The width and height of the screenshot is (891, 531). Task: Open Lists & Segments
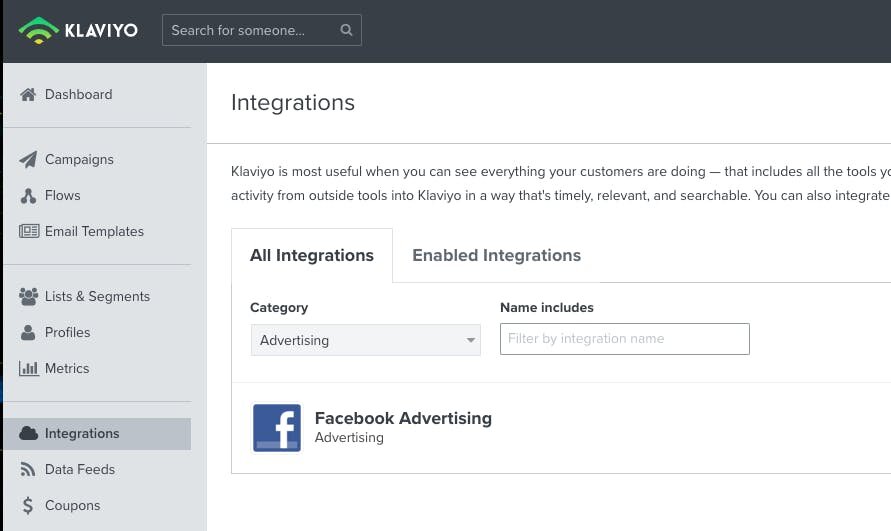(x=97, y=296)
